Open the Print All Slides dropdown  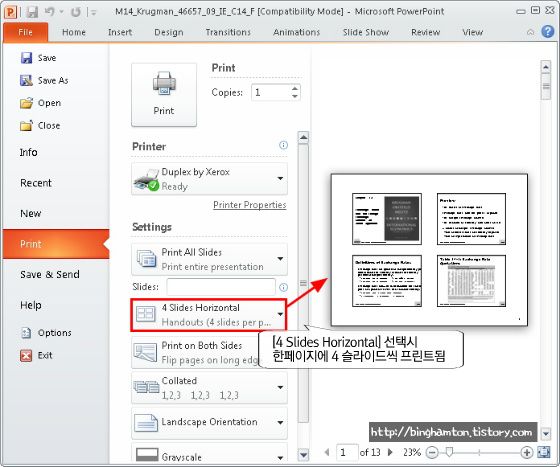click(209, 260)
